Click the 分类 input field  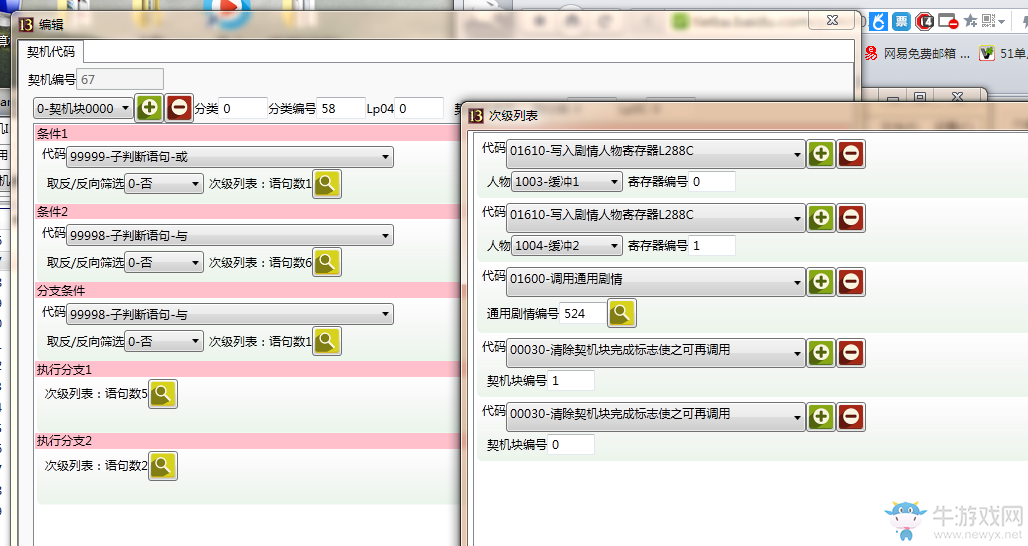[x=243, y=108]
